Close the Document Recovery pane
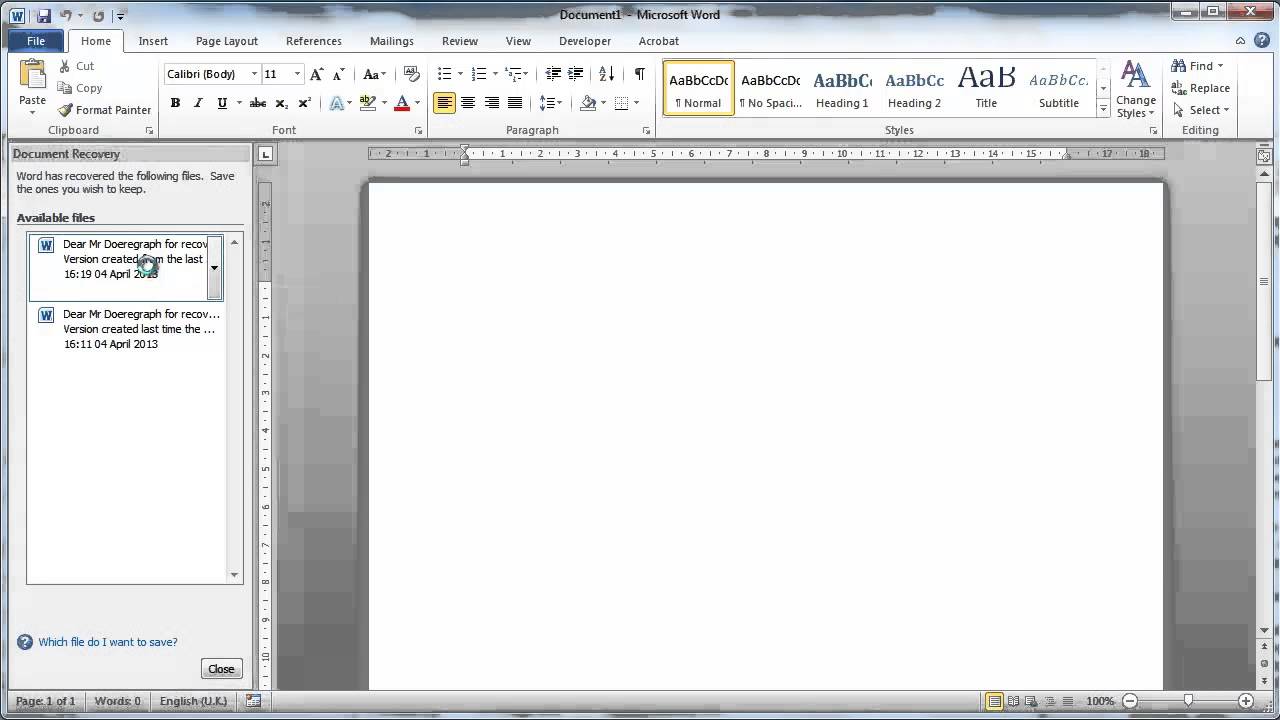Screen dimensions: 1280x720 click(x=221, y=669)
